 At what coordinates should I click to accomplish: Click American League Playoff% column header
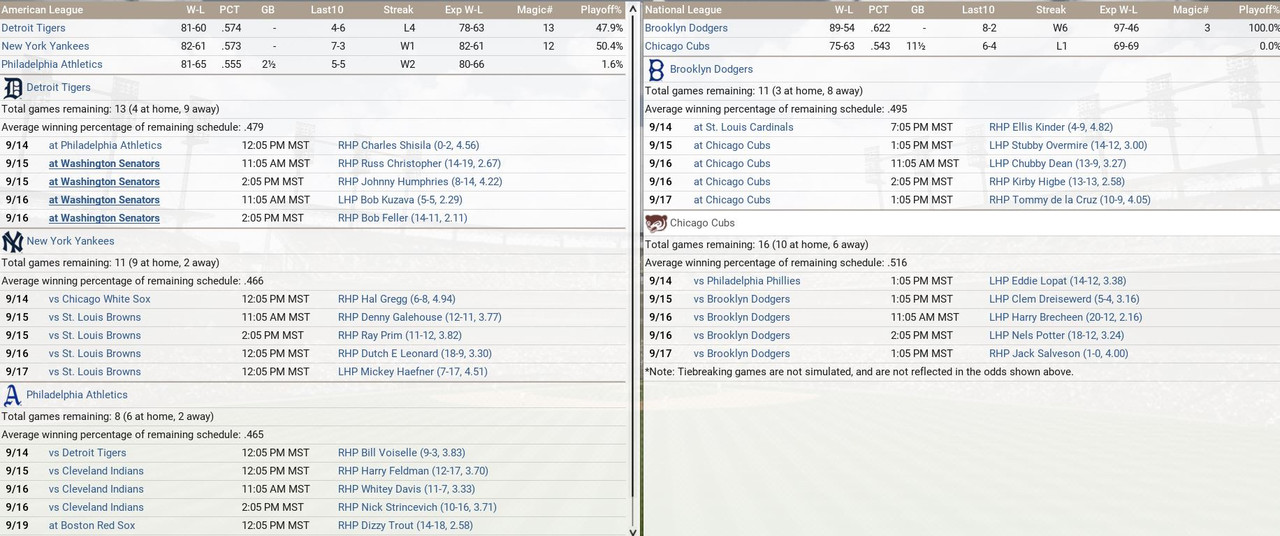(x=601, y=10)
